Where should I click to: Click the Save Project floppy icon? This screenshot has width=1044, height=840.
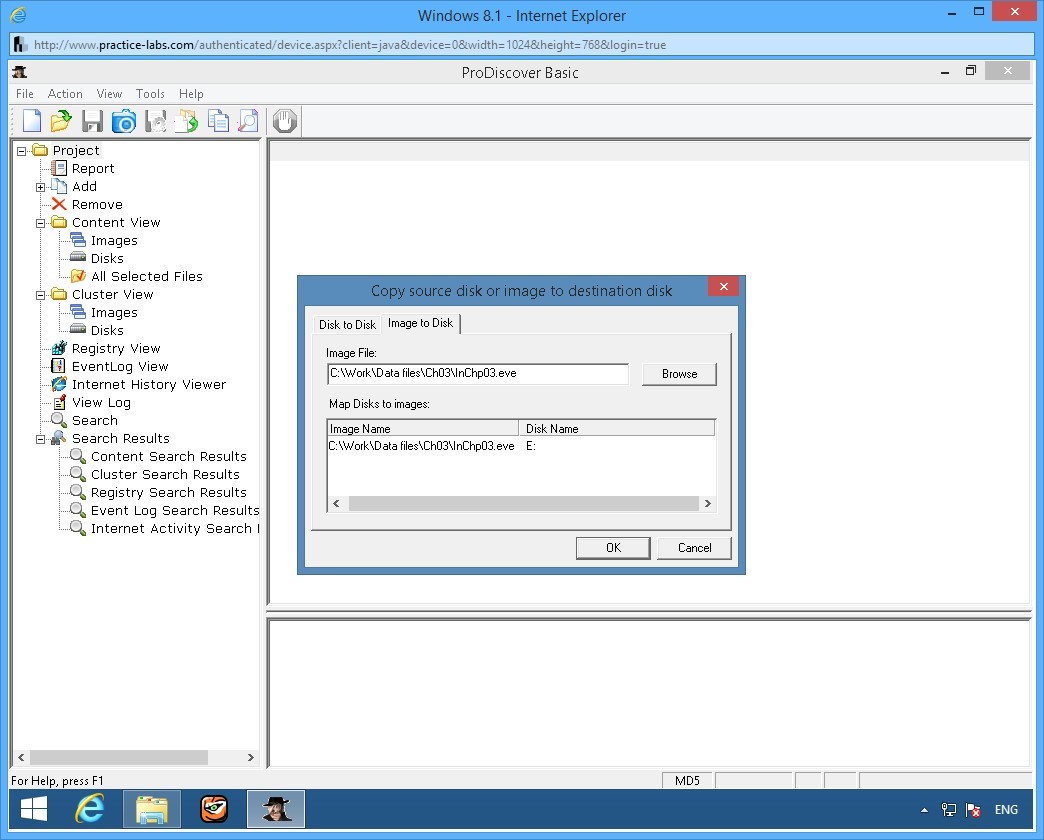(93, 122)
